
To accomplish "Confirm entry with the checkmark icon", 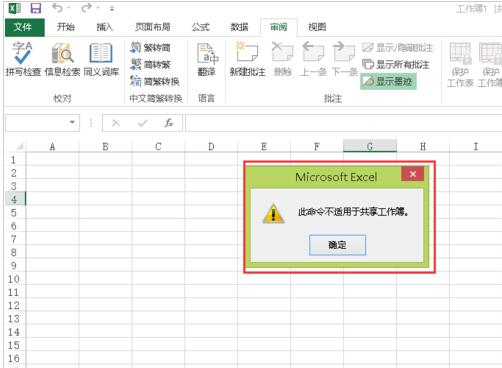I will pyautogui.click(x=143, y=123).
